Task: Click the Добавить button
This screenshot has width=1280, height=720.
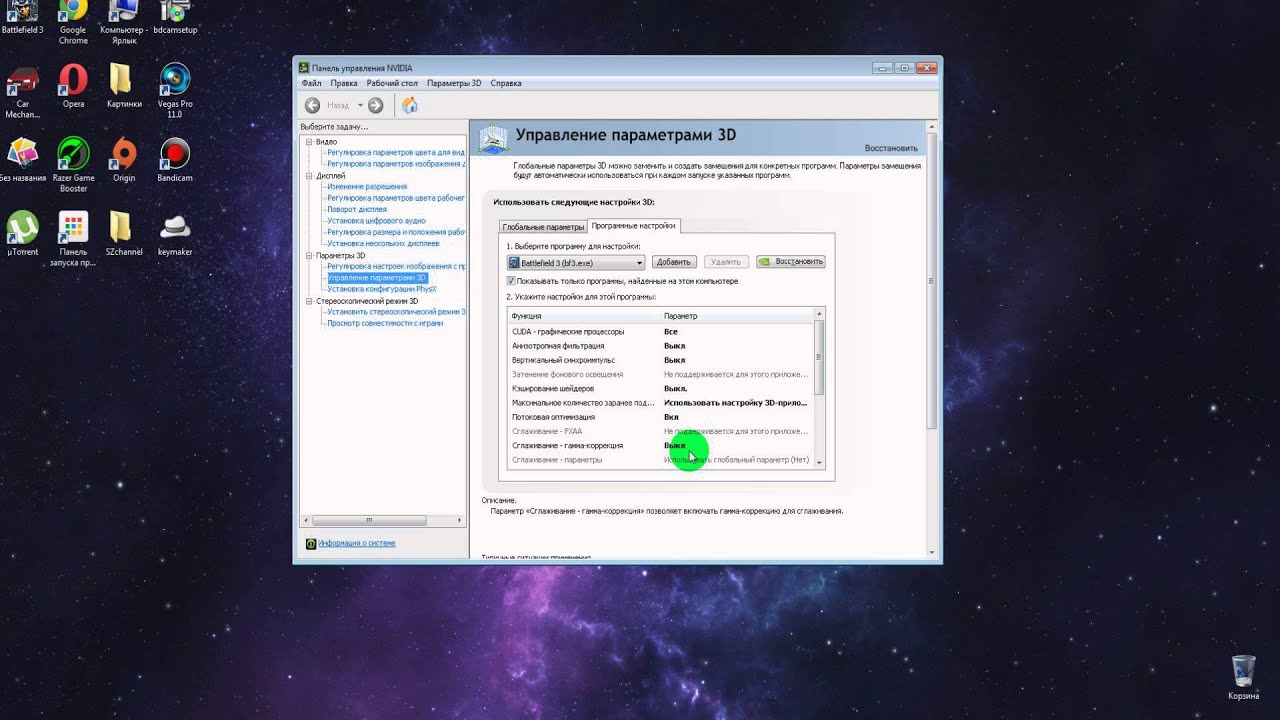Action: (x=674, y=262)
